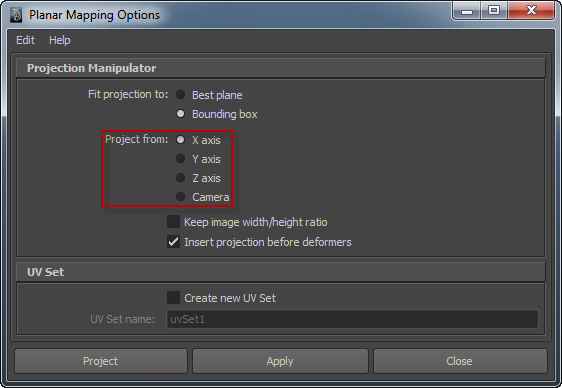This screenshot has height=388, width=562.
Task: Click the UV Set name field
Action: (352, 319)
